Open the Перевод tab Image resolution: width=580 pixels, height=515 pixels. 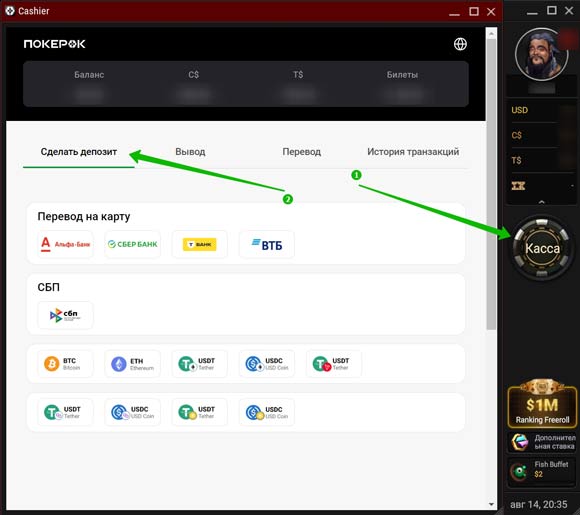pos(301,152)
